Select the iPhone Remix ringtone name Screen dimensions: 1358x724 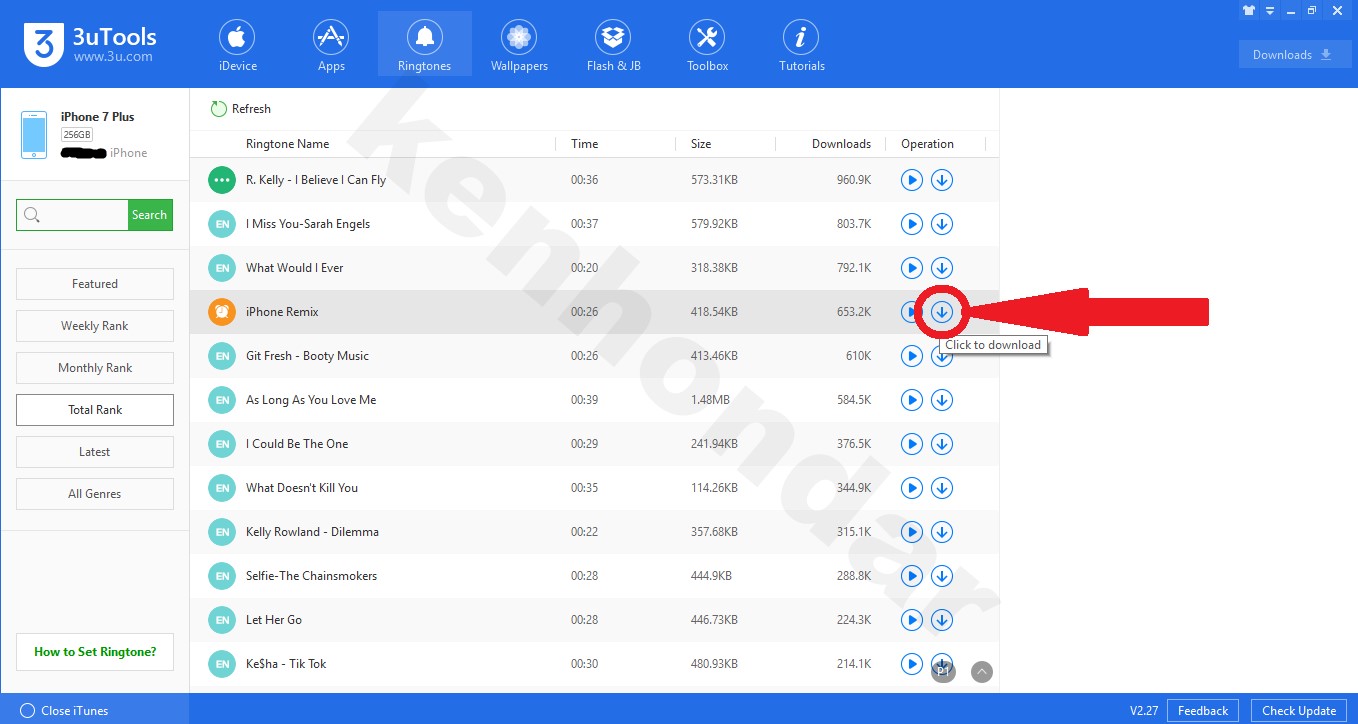click(x=282, y=312)
